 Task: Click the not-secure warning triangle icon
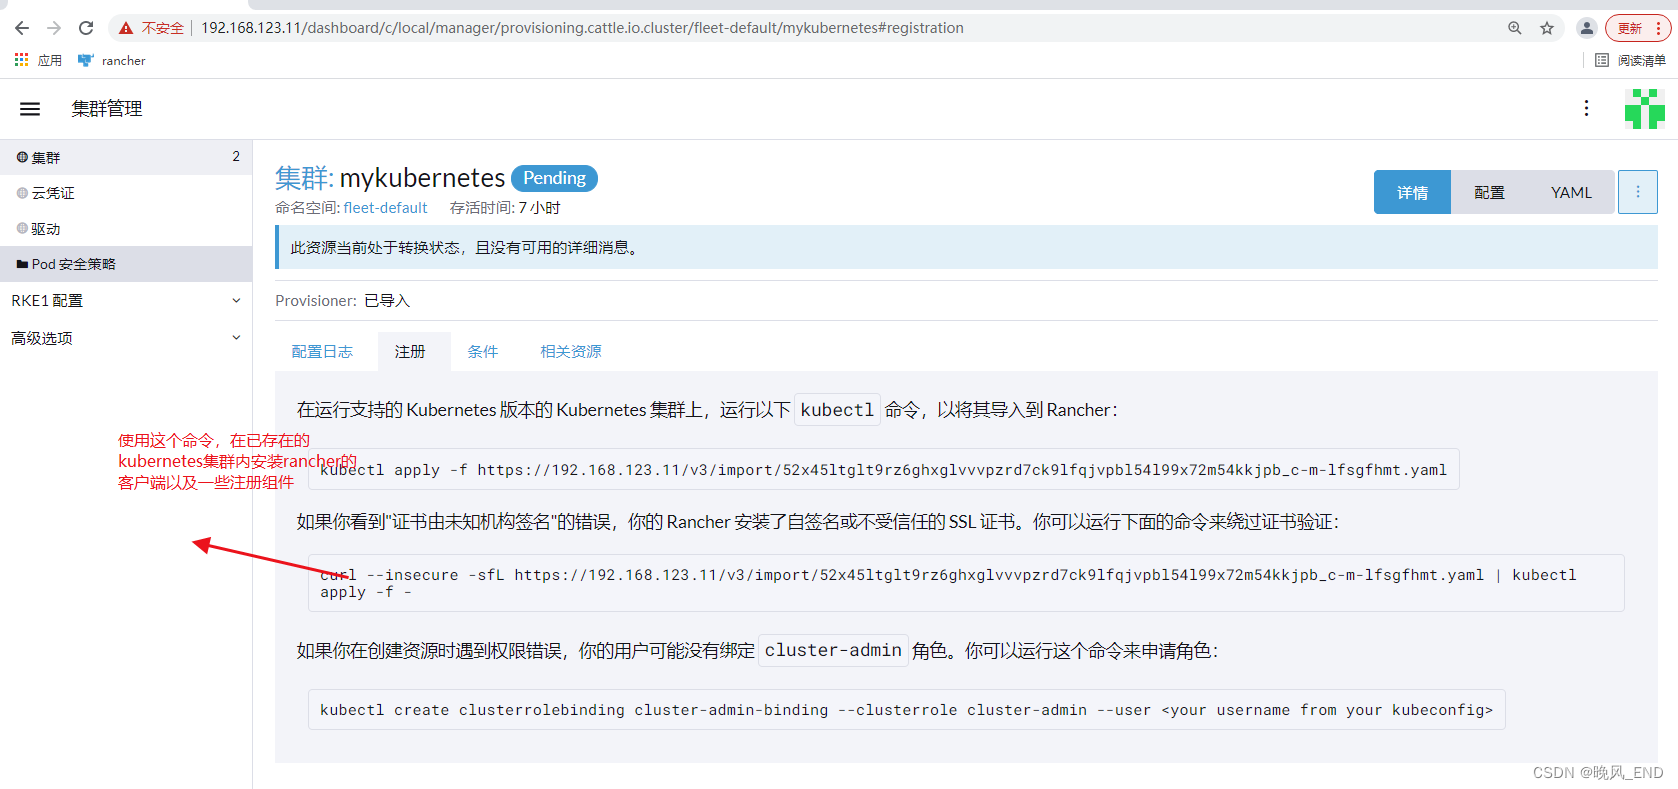tap(126, 28)
